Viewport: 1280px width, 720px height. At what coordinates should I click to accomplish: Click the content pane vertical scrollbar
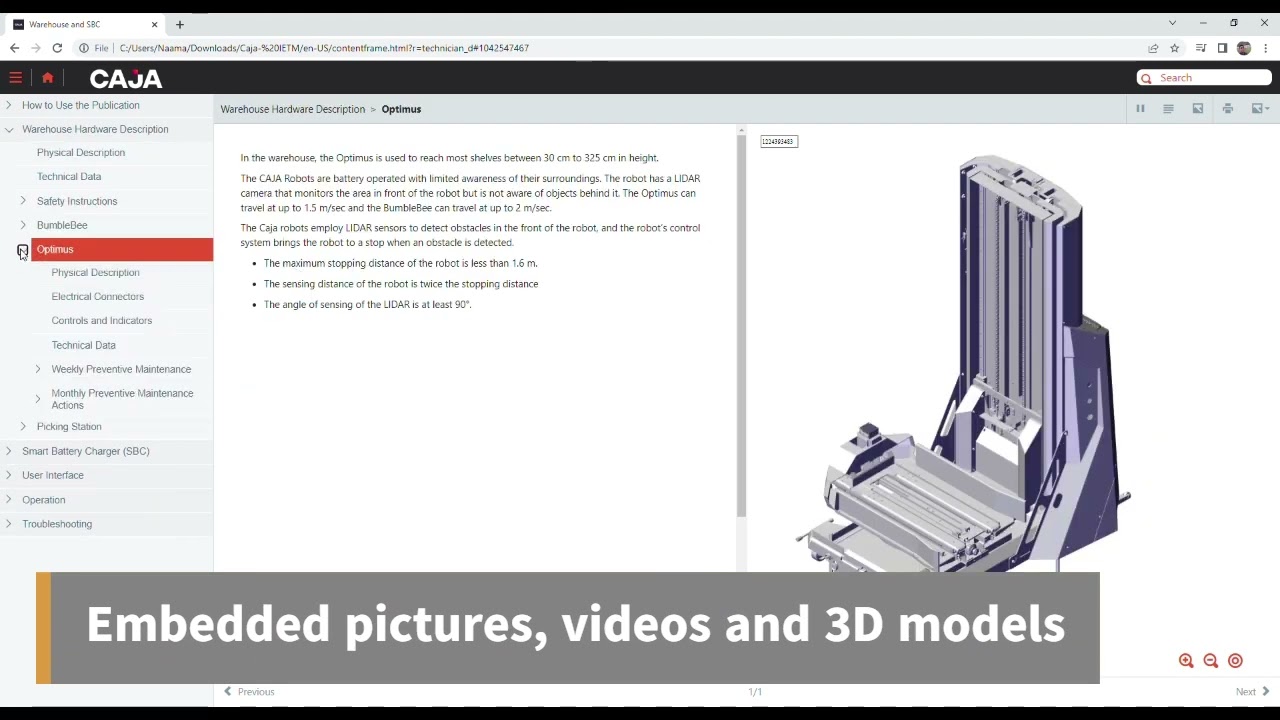pyautogui.click(x=741, y=325)
